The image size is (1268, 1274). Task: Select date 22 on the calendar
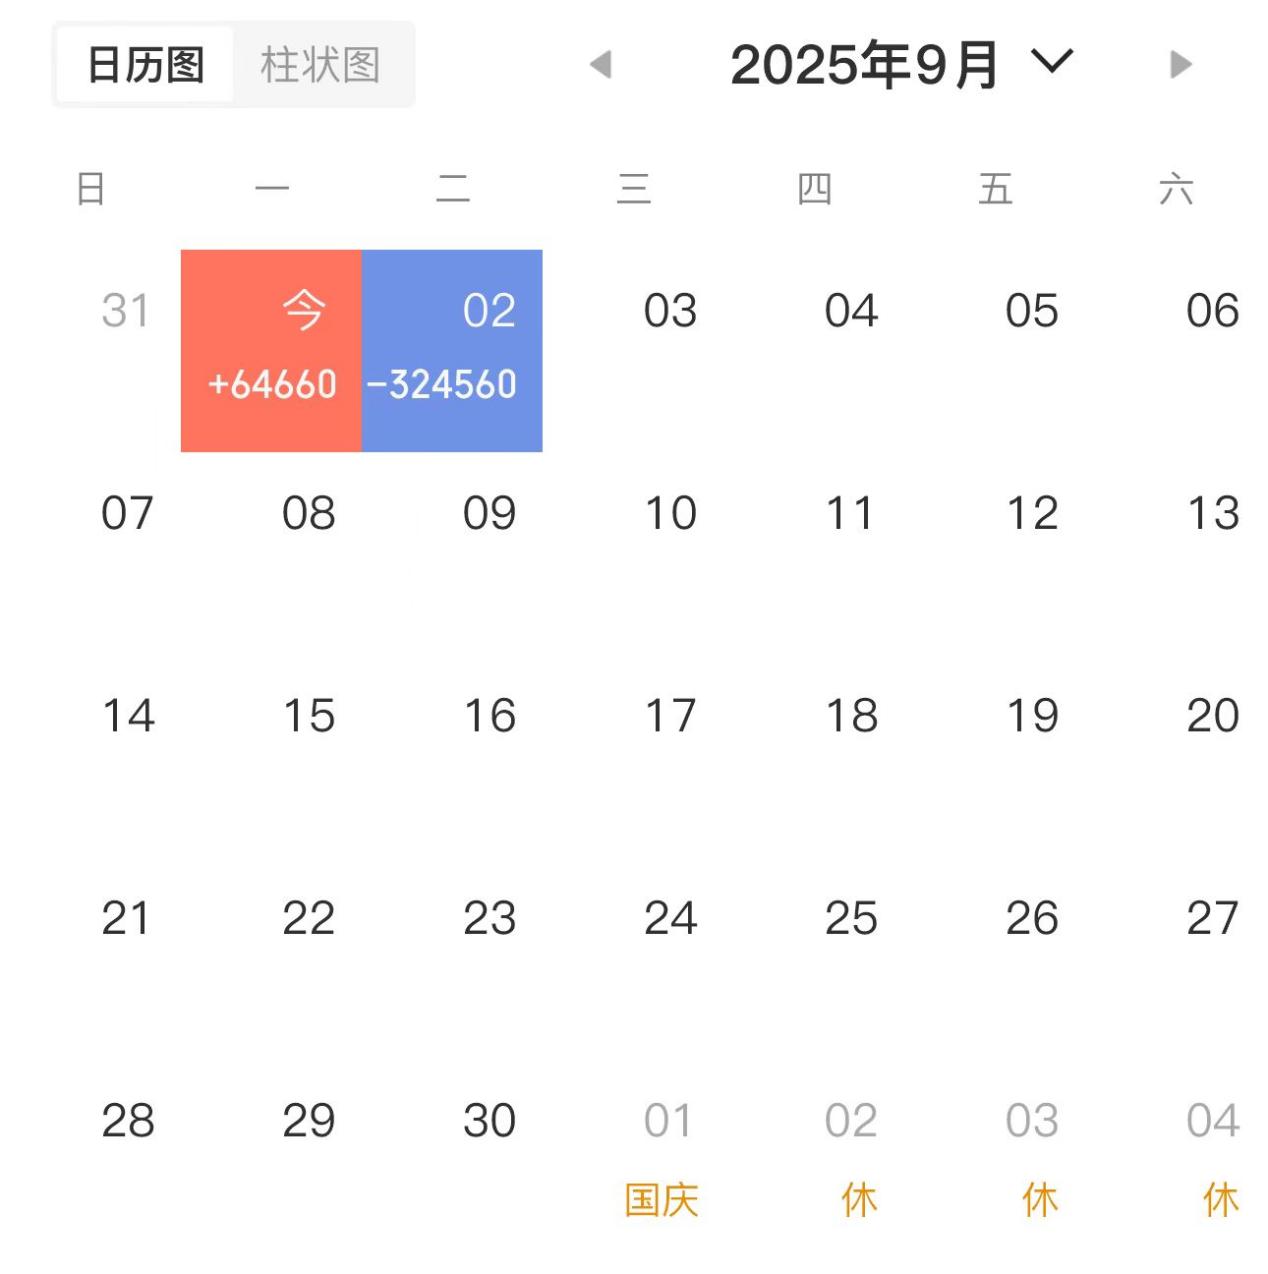(309, 919)
